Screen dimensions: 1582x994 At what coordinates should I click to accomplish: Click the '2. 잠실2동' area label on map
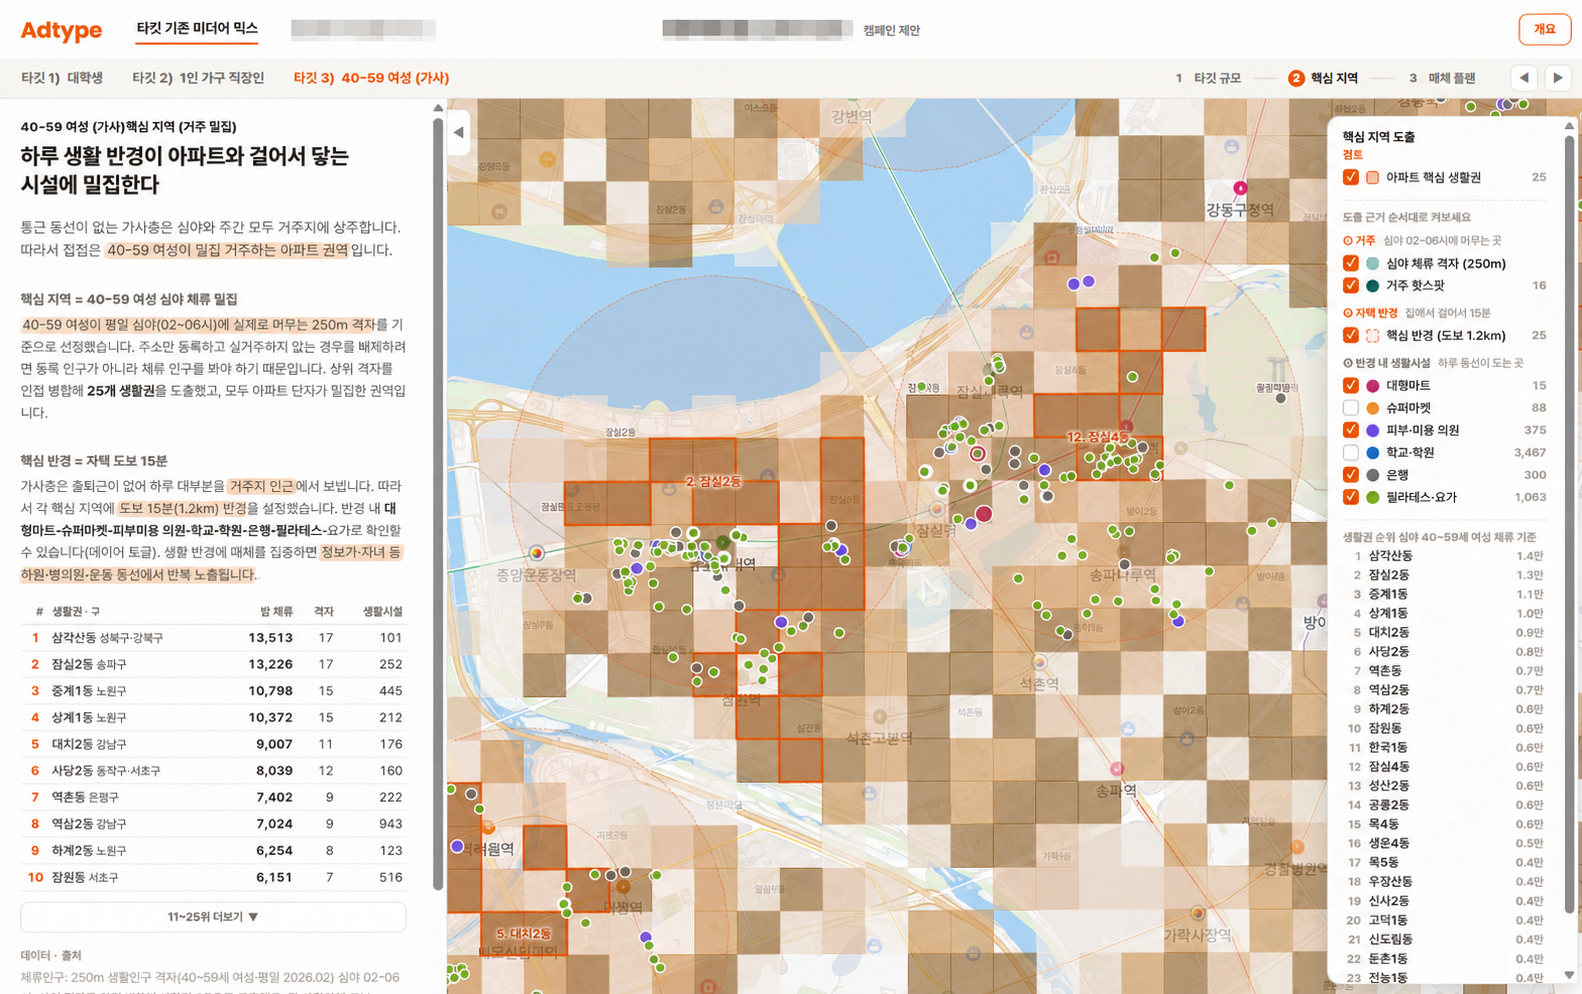(714, 482)
